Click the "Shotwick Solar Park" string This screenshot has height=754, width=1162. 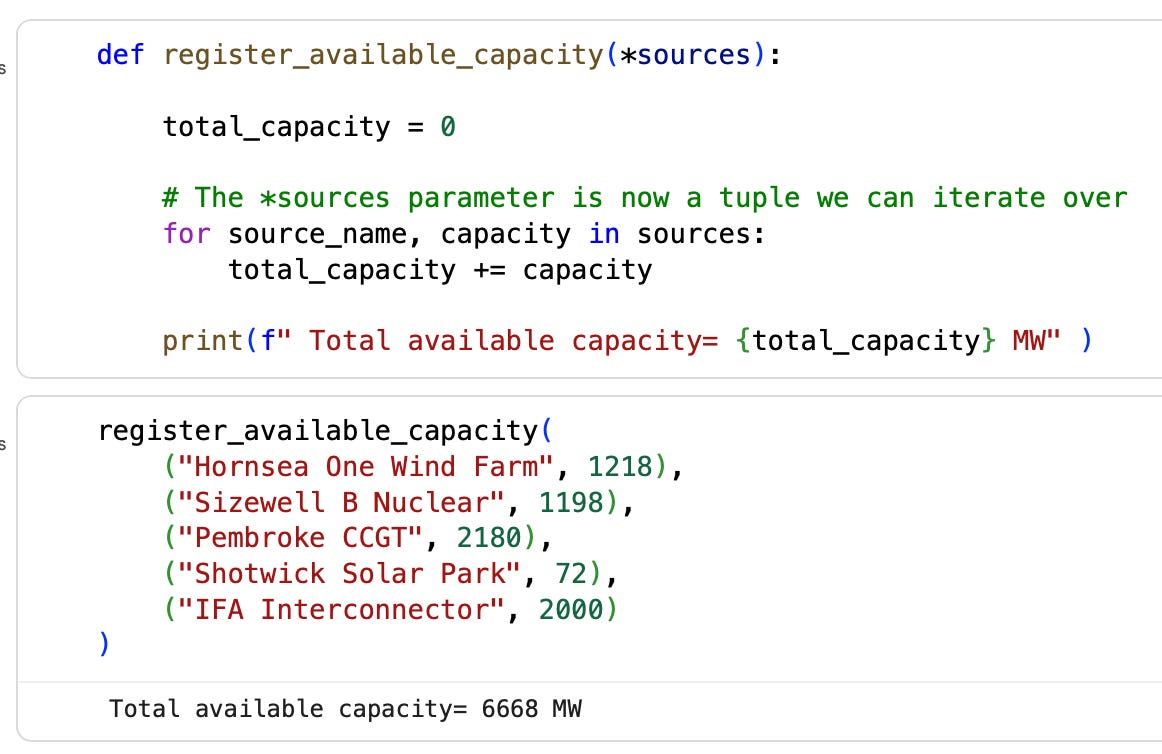350,574
